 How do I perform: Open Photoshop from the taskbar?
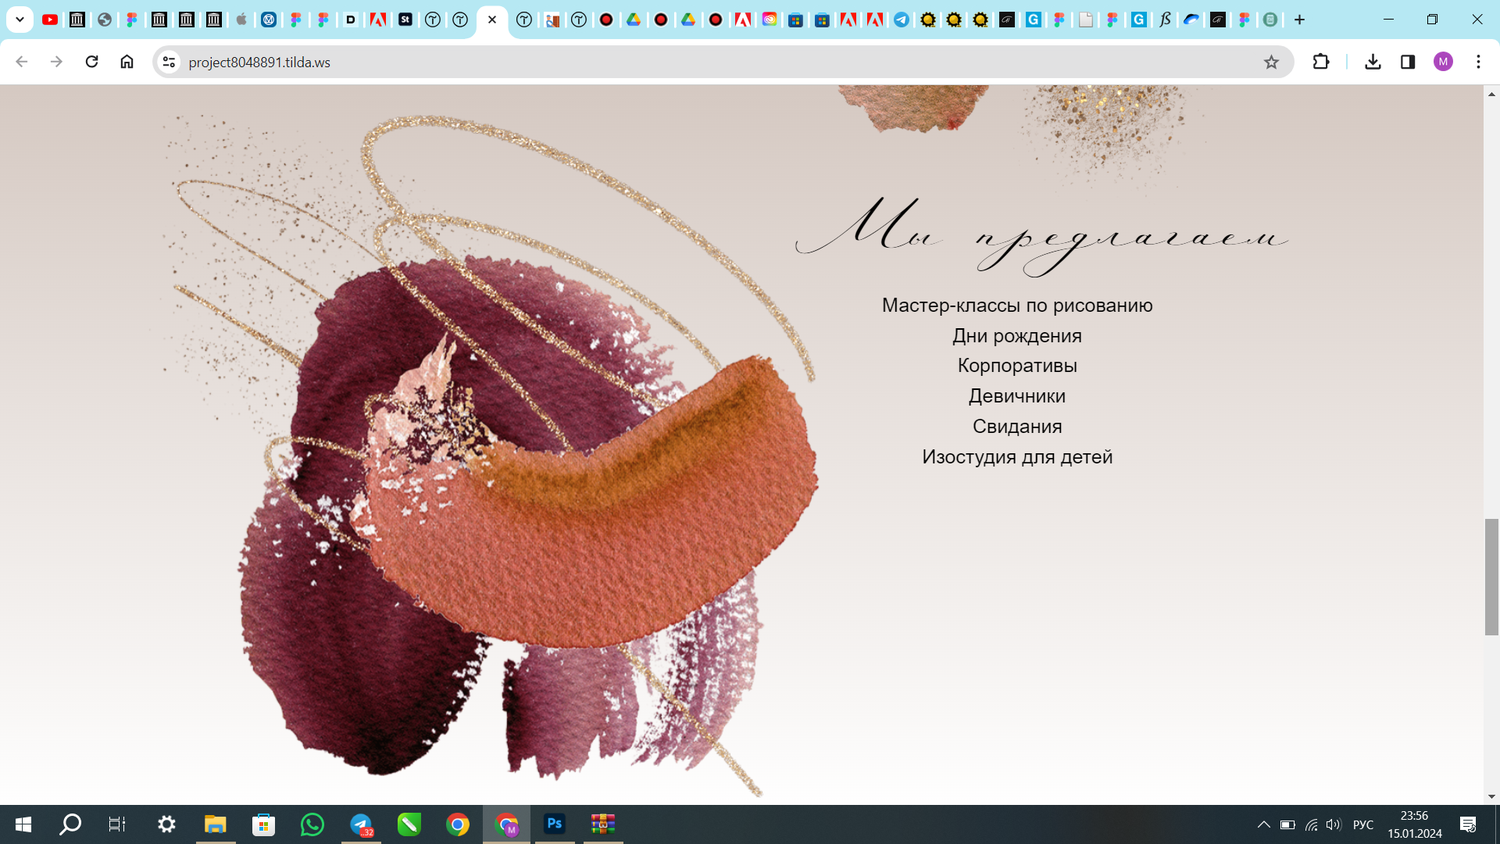pos(555,824)
